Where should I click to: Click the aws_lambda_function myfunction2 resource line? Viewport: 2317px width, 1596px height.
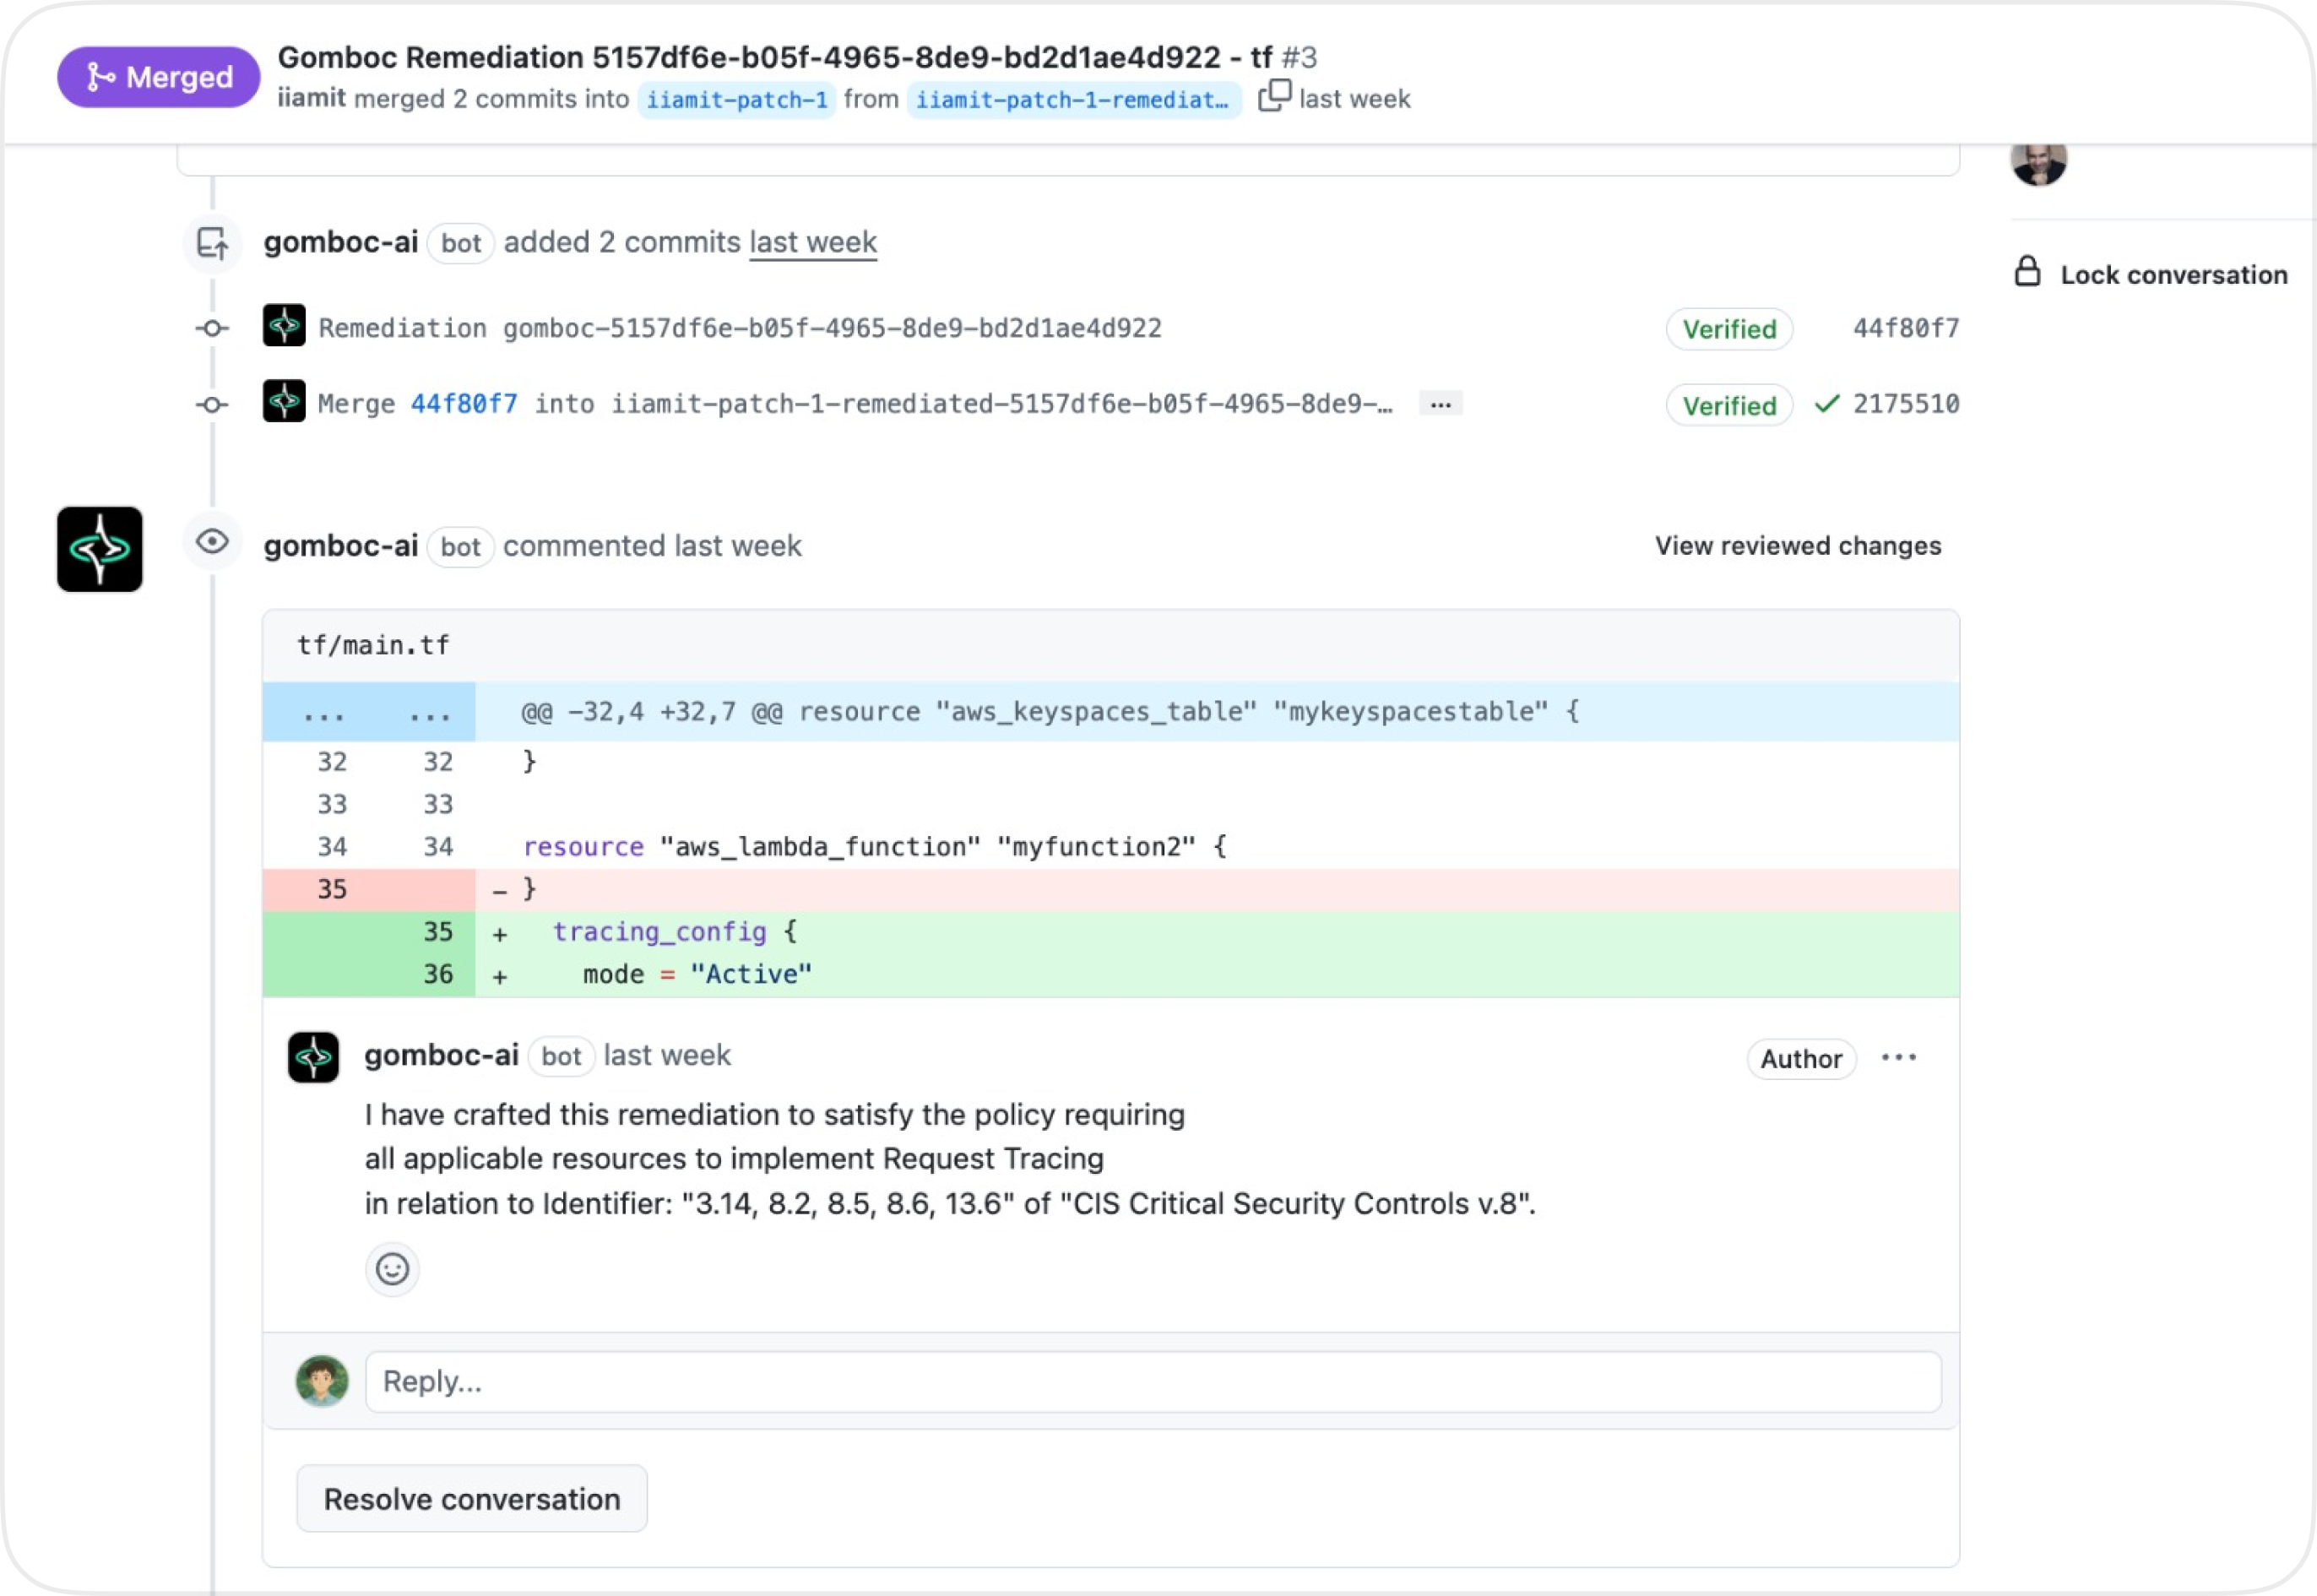point(1110,848)
